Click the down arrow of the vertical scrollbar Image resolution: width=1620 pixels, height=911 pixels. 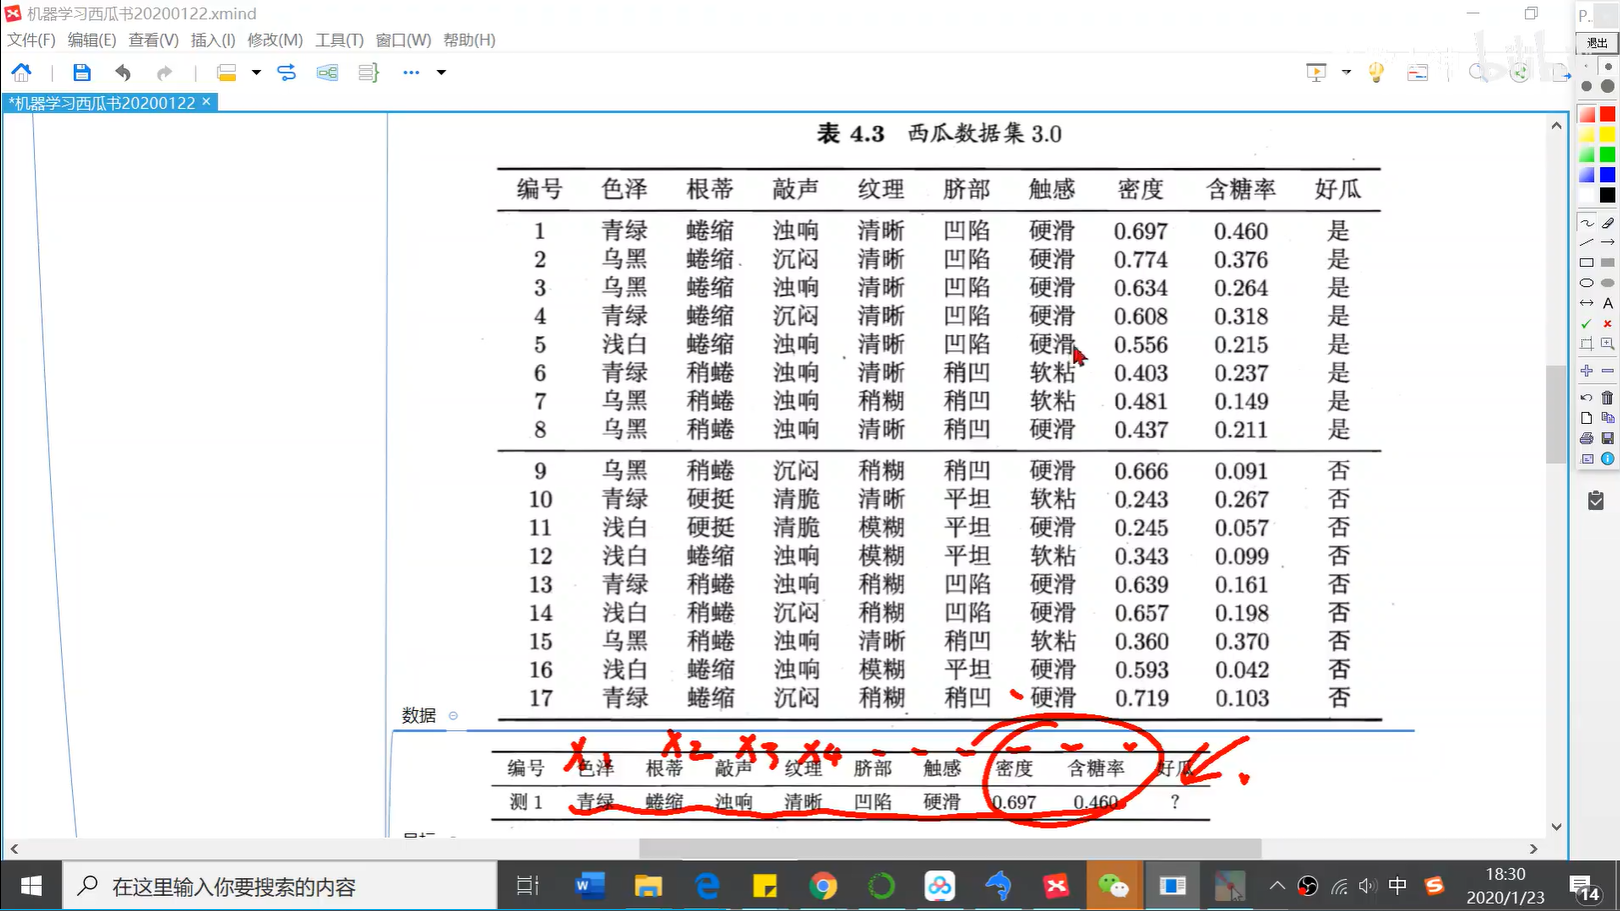[1556, 827]
